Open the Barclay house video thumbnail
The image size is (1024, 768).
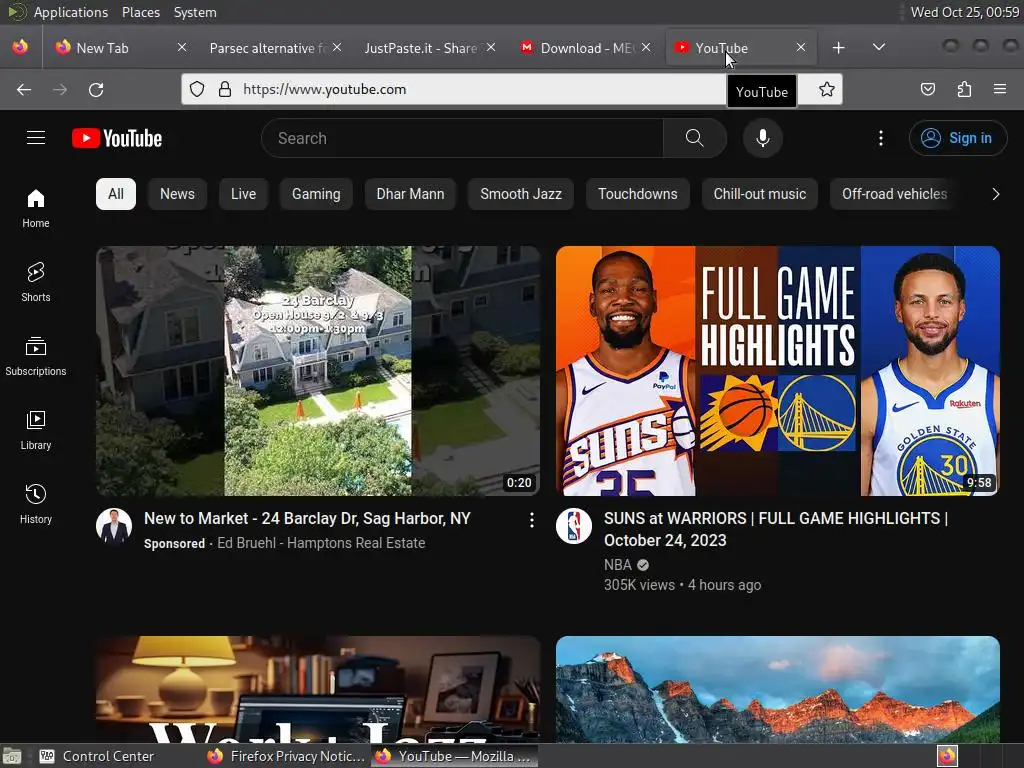318,371
